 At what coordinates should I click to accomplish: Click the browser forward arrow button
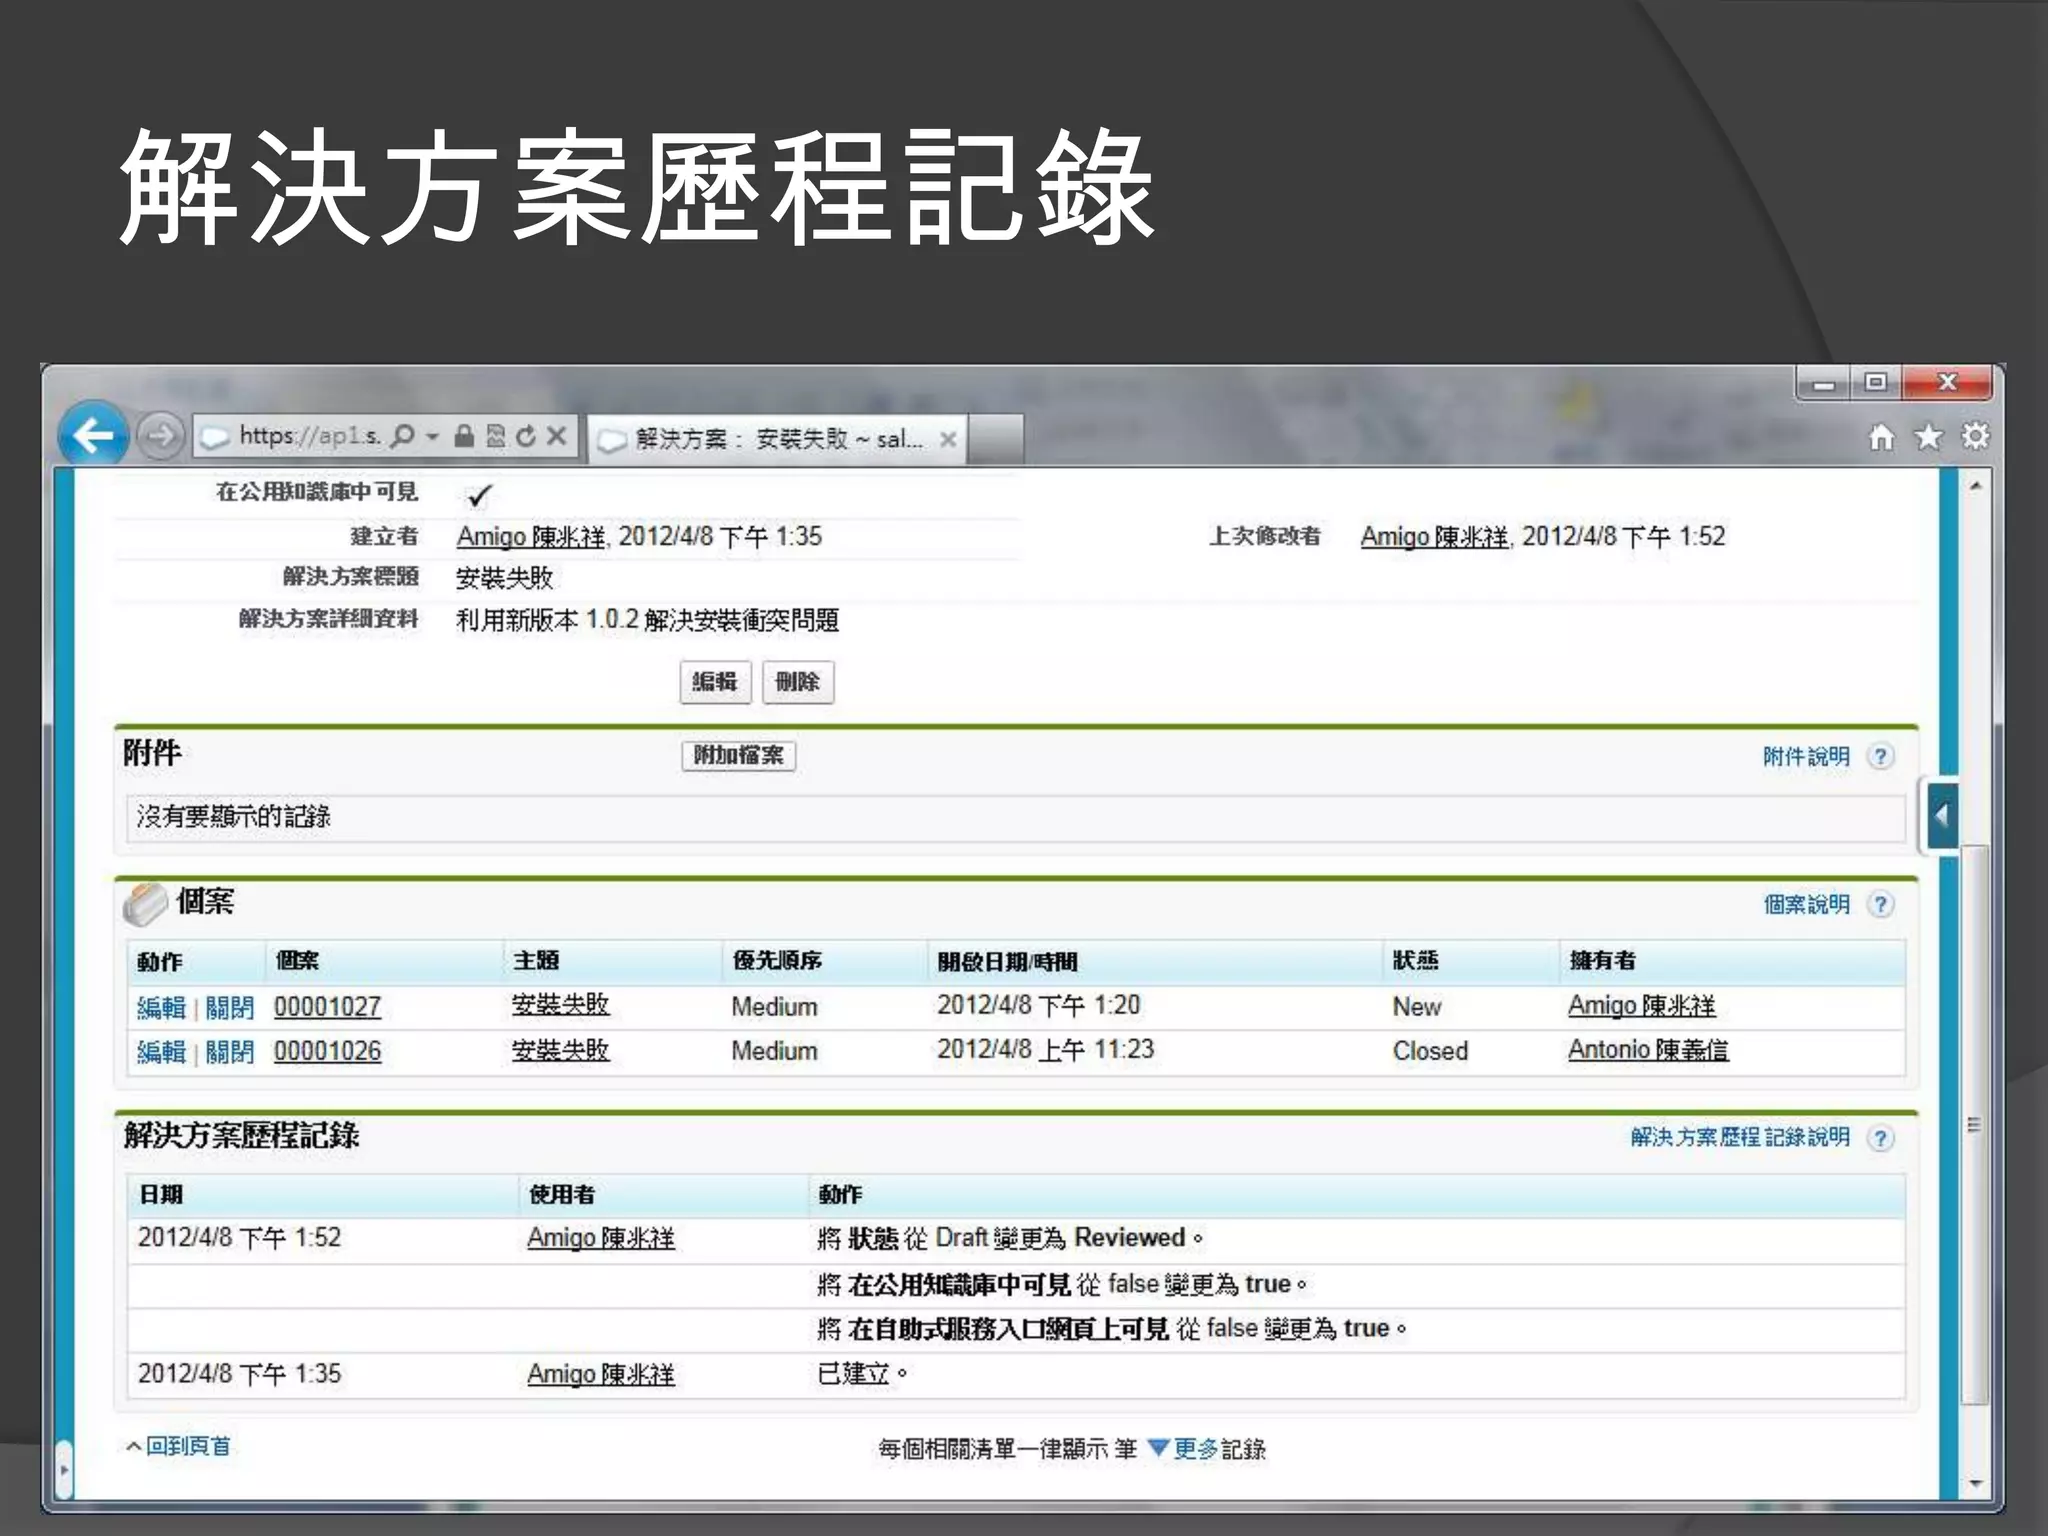(x=160, y=436)
